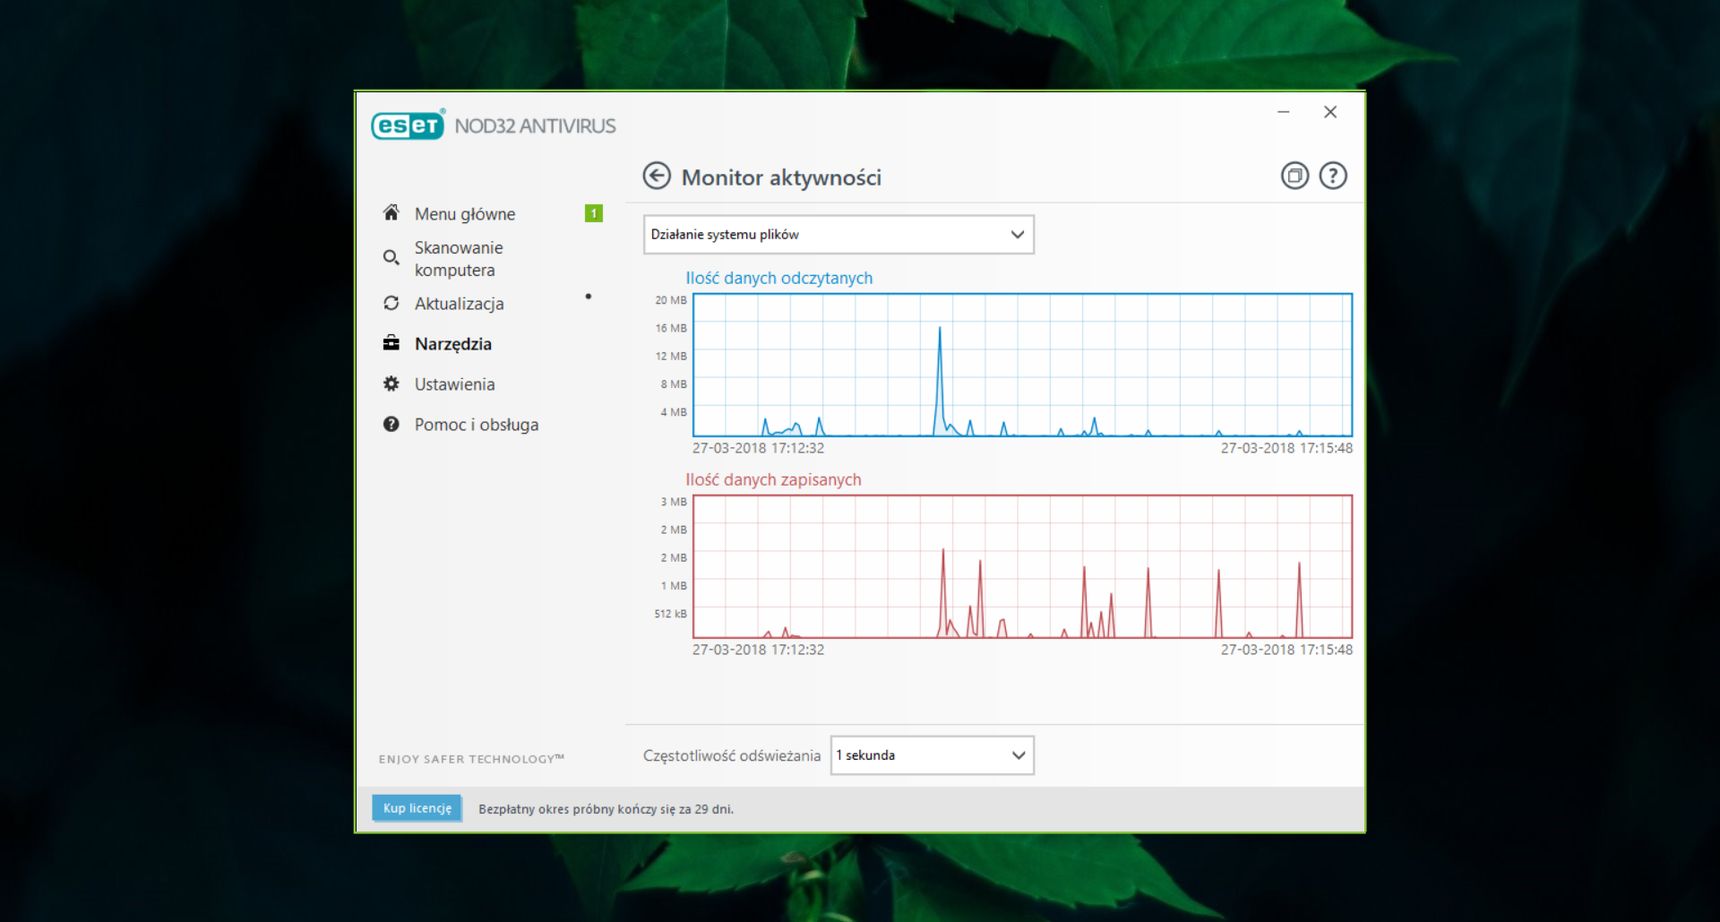Image resolution: width=1720 pixels, height=922 pixels.
Task: Click written graph end time 17:15:48
Action: point(1286,650)
